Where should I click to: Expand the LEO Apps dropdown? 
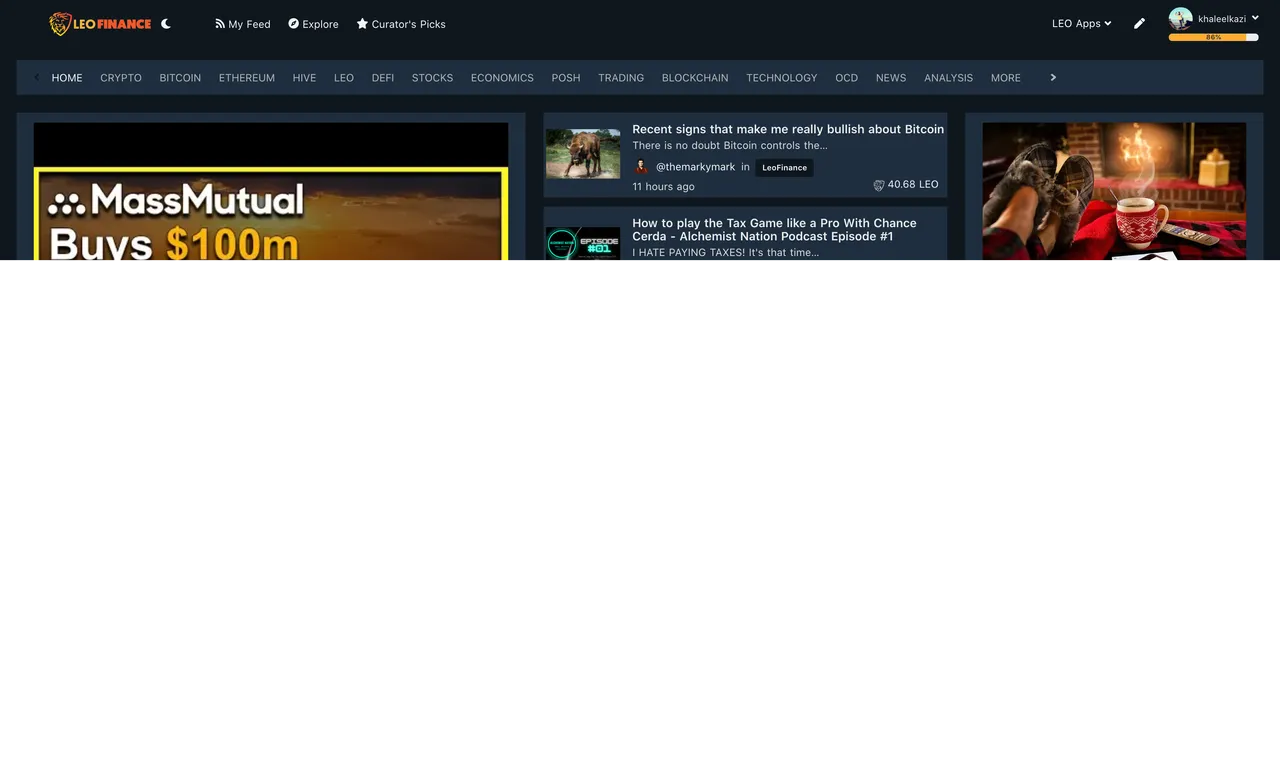1082,24
